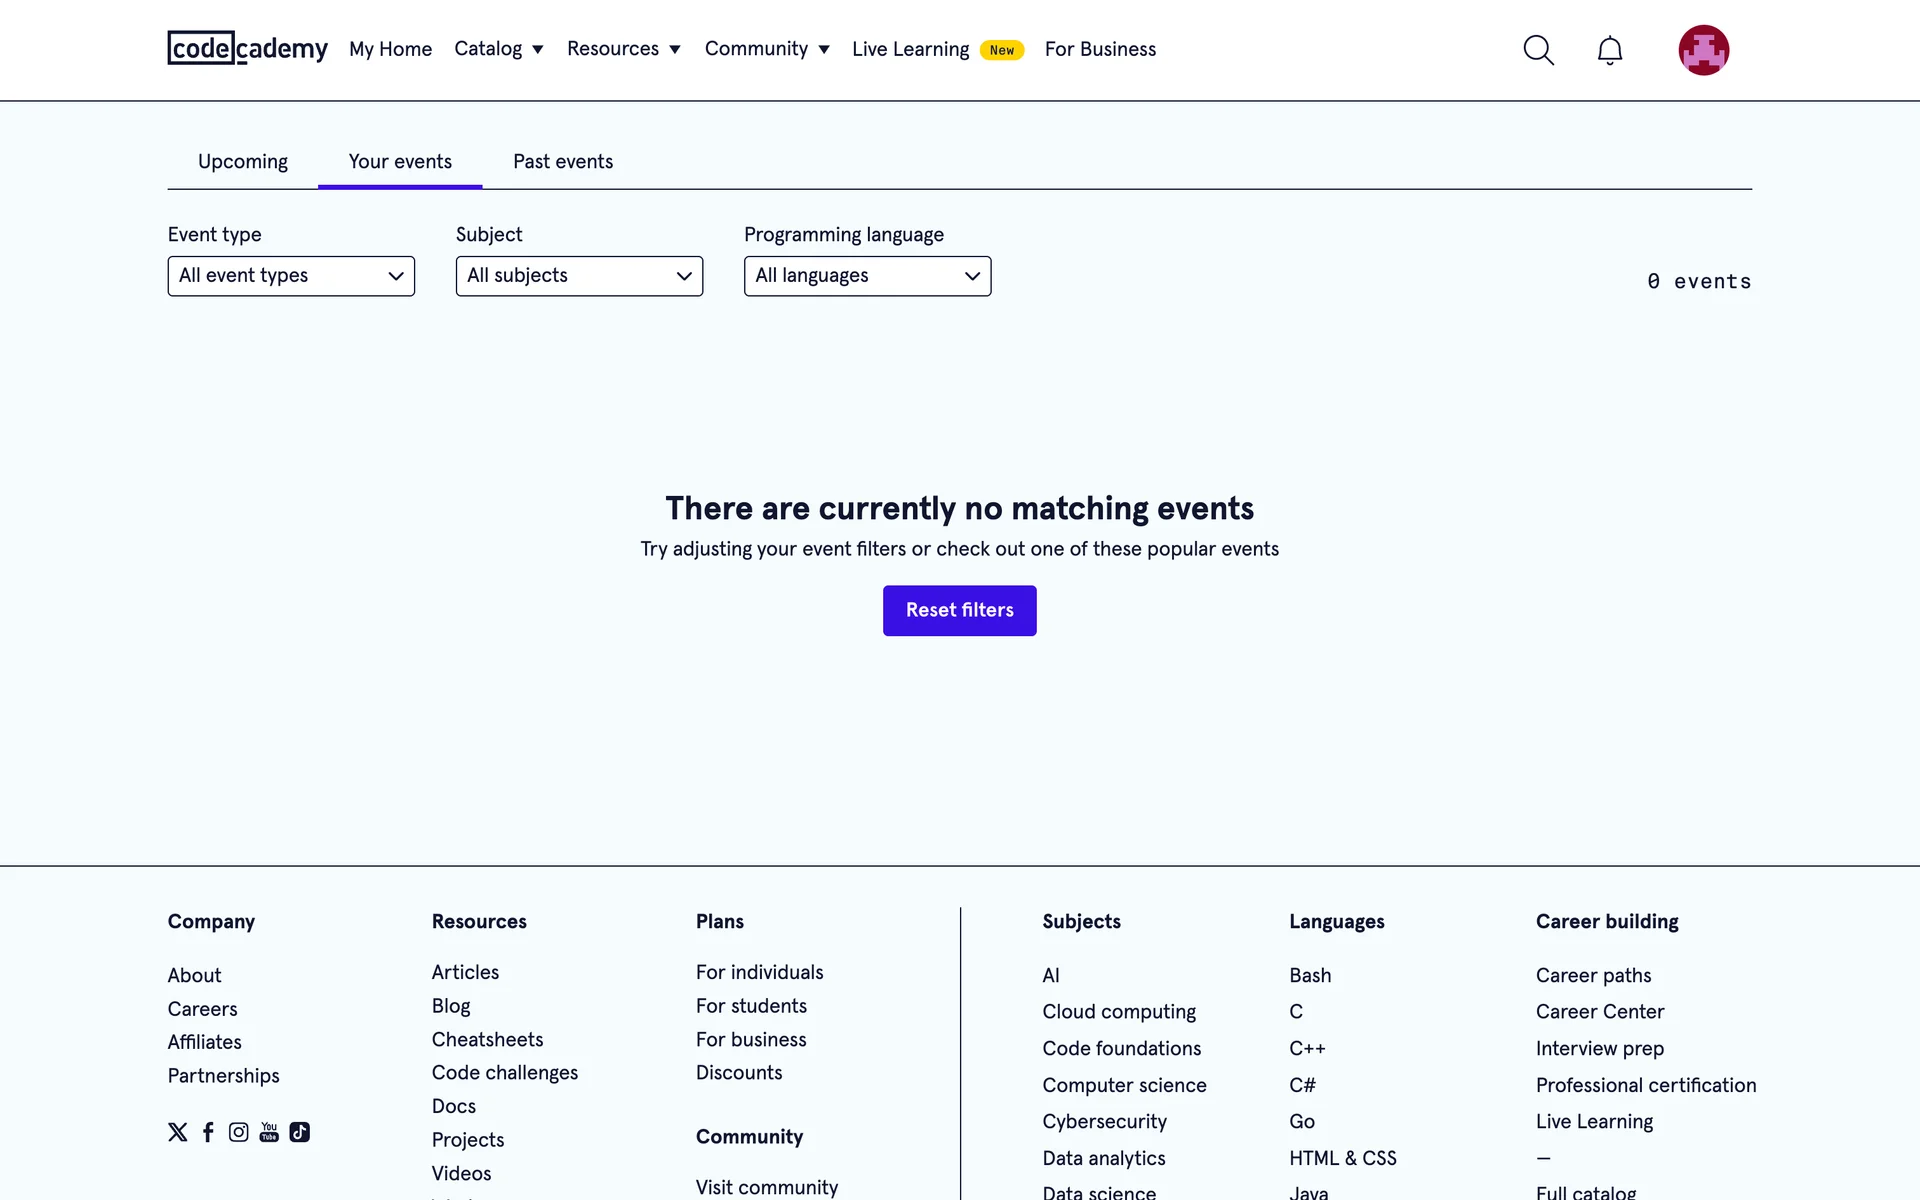Open the search magnifier icon
The width and height of the screenshot is (1920, 1200).
[1538, 50]
